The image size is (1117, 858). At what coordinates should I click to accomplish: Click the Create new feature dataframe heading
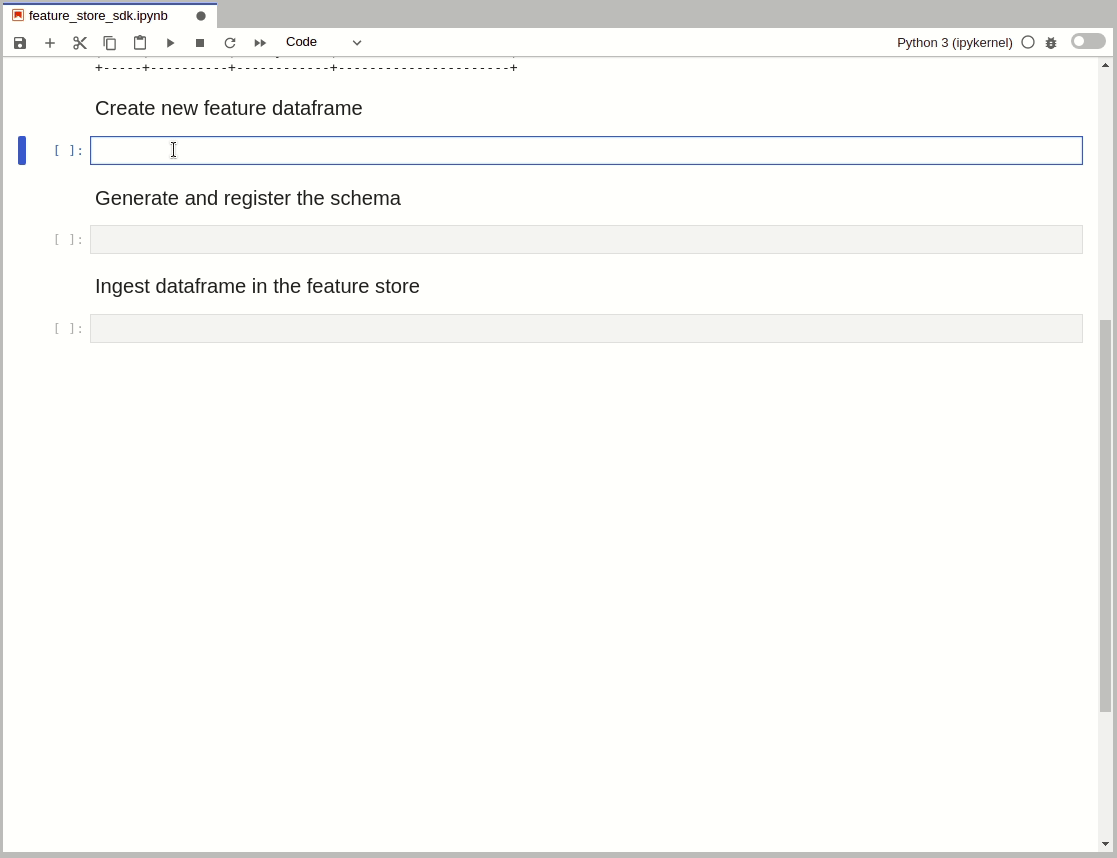click(229, 108)
